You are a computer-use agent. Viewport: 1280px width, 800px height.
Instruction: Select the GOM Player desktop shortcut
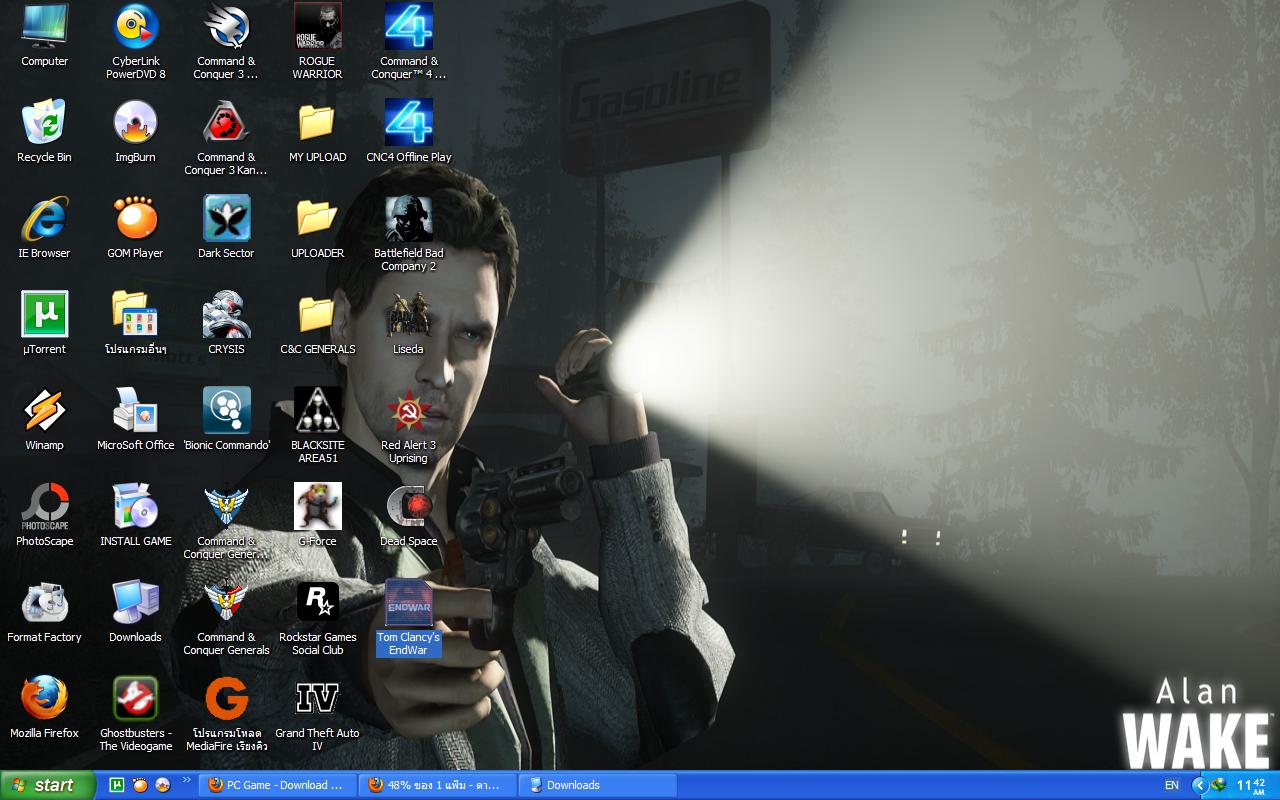pos(135,227)
